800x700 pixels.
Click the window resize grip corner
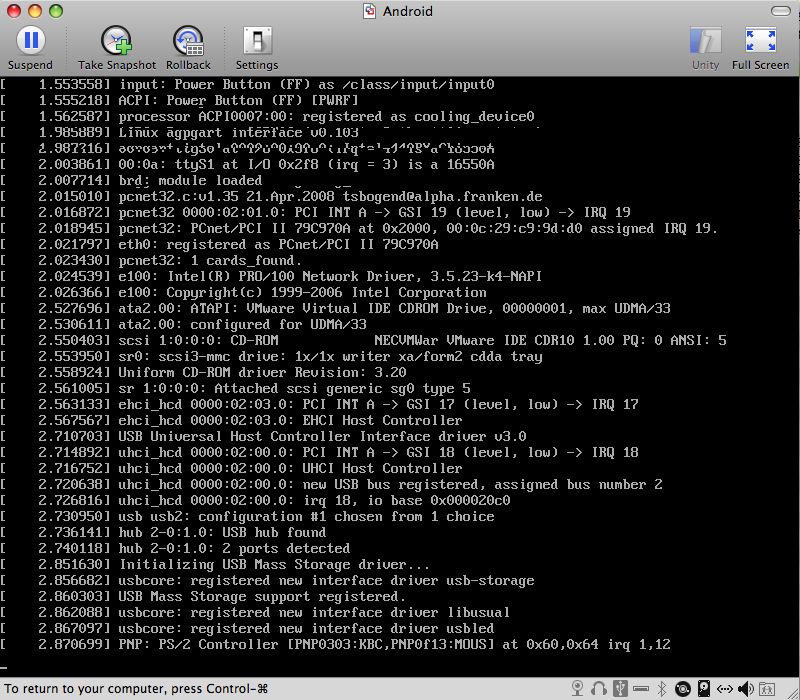point(792,692)
